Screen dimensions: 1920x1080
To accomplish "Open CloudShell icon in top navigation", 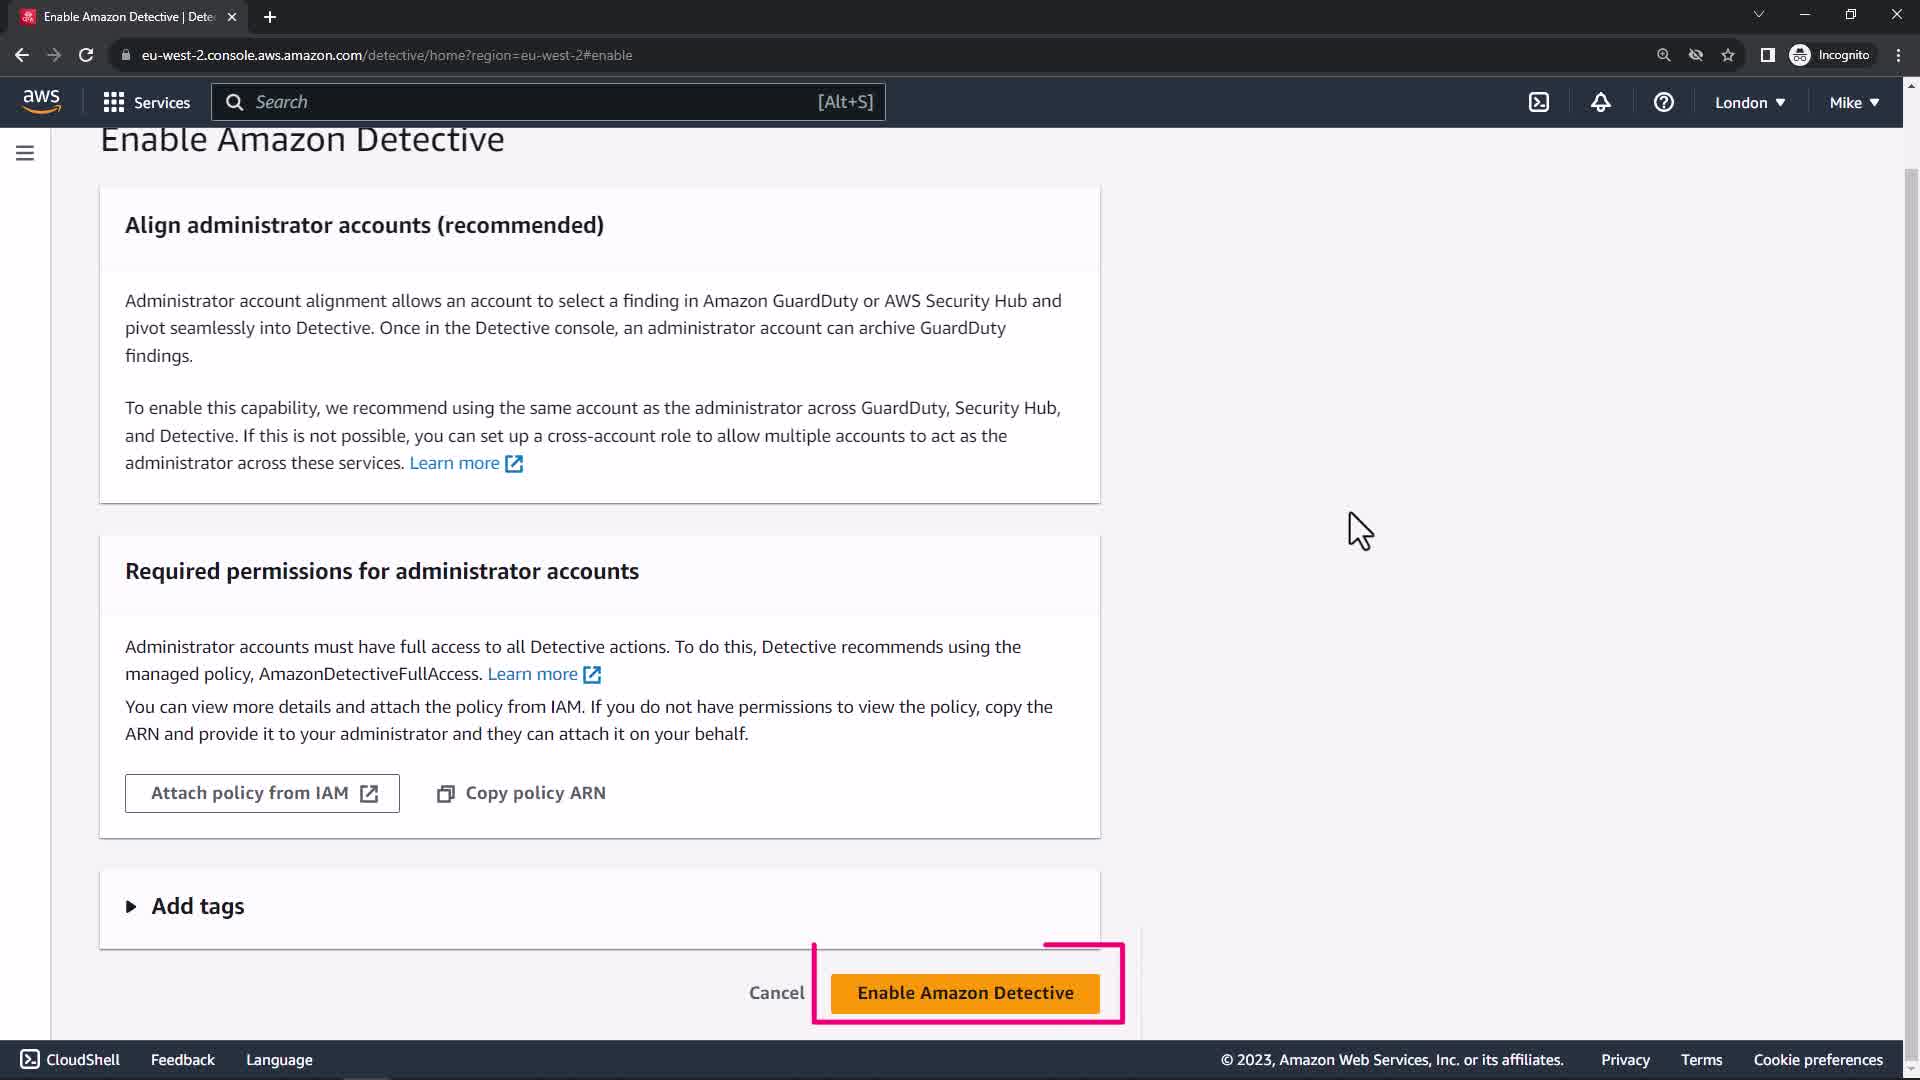I will (x=1539, y=102).
